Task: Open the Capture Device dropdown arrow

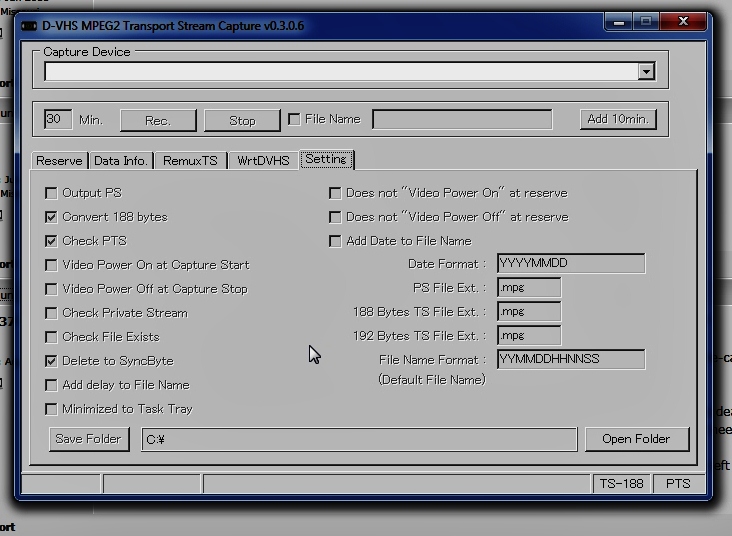Action: pos(646,71)
